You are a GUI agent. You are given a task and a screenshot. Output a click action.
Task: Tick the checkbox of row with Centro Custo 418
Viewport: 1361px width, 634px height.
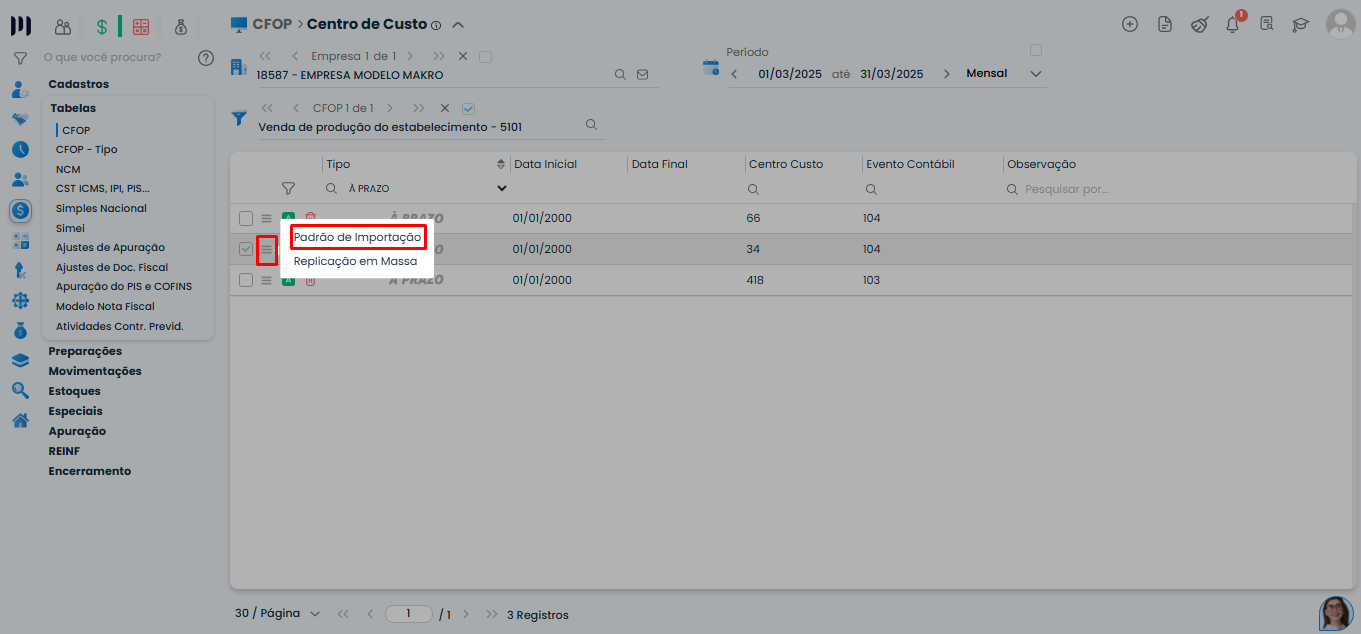pos(246,280)
